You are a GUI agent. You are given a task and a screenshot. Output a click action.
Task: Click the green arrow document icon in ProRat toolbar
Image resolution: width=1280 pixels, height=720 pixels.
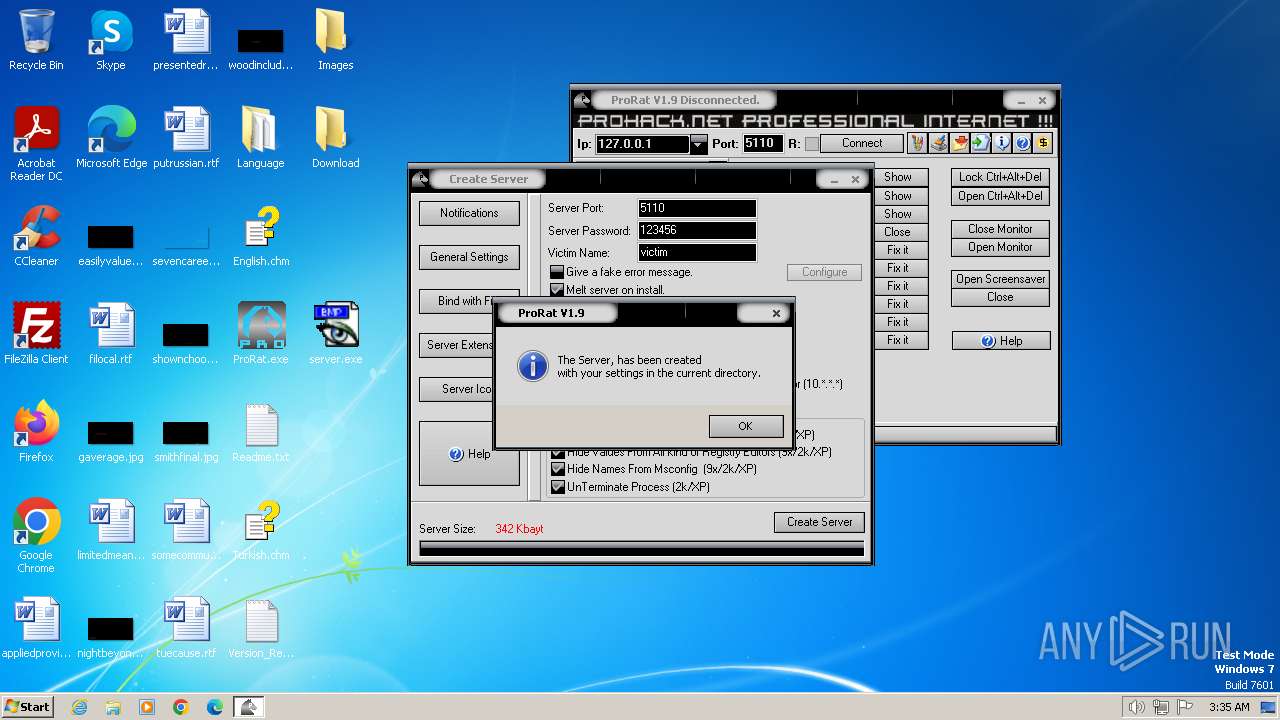click(x=980, y=143)
